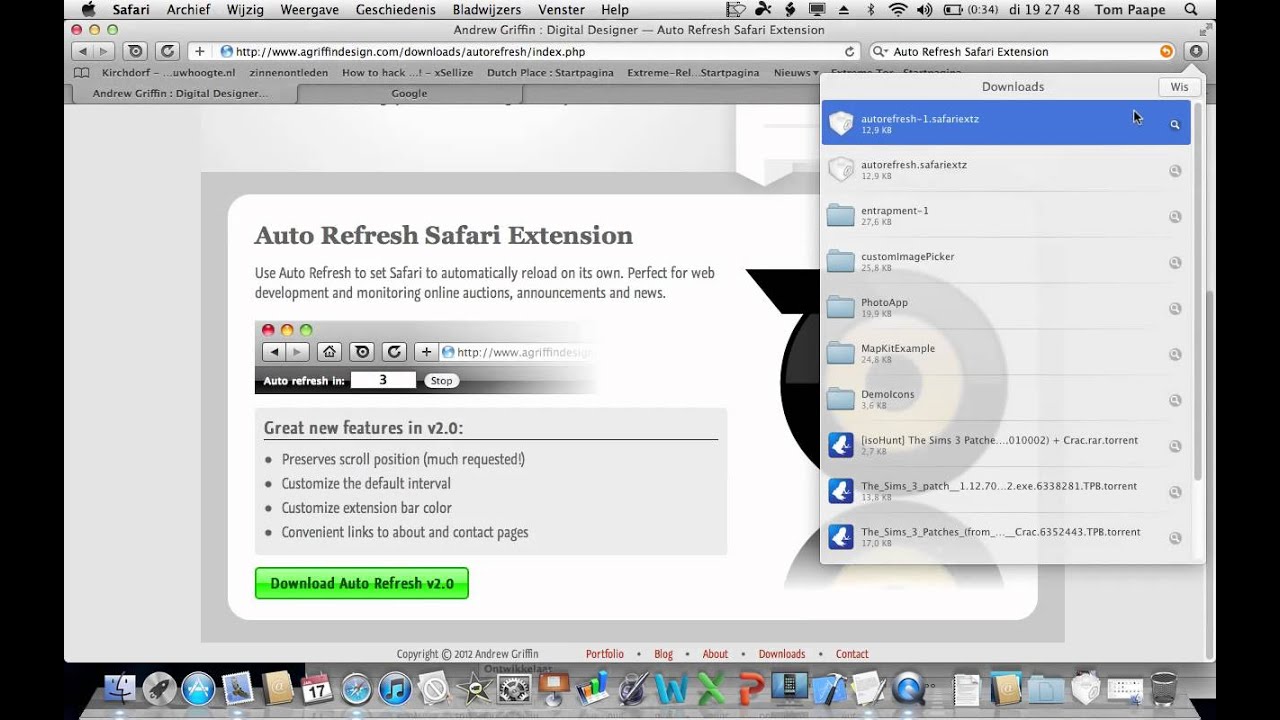Click the Auto Refresh extension toolbar button

coord(136,51)
